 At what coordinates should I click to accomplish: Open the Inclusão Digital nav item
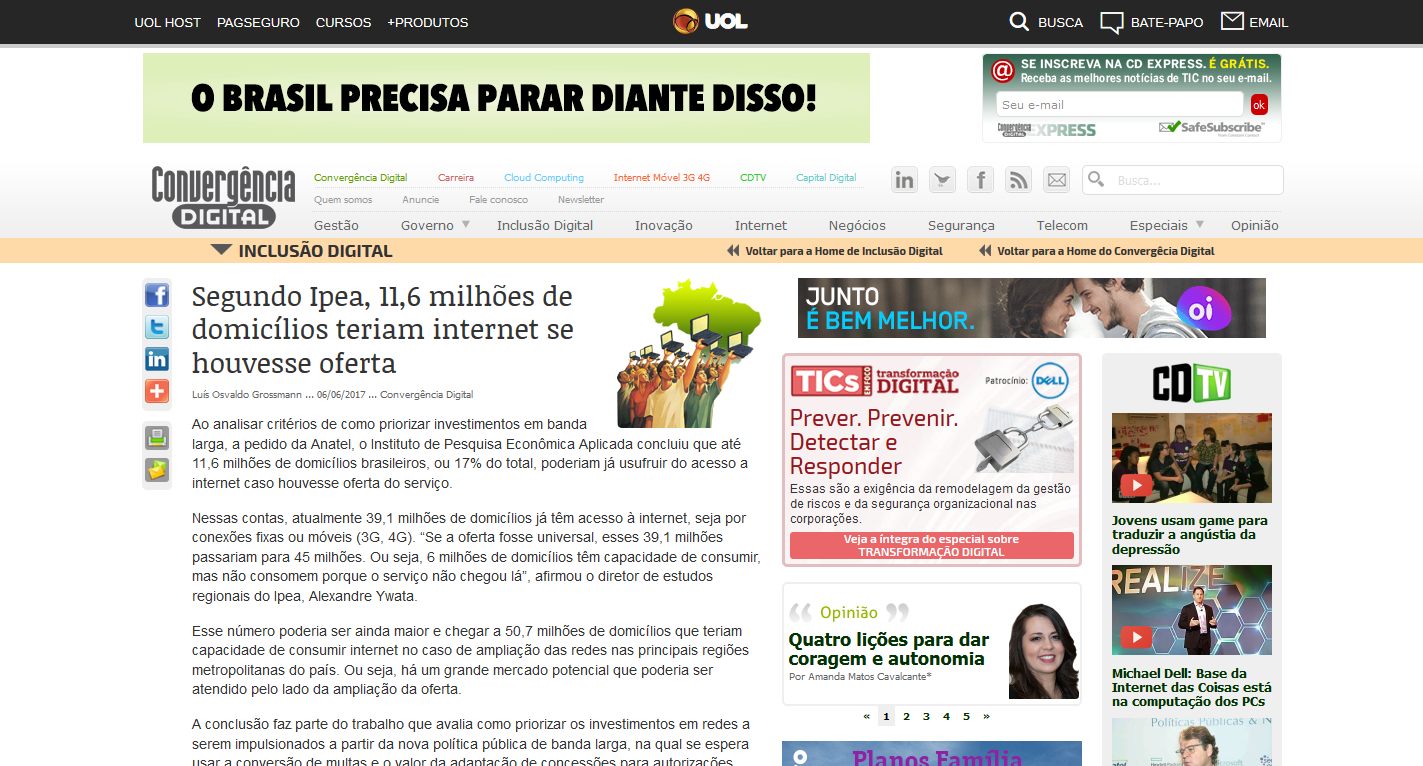pos(545,225)
